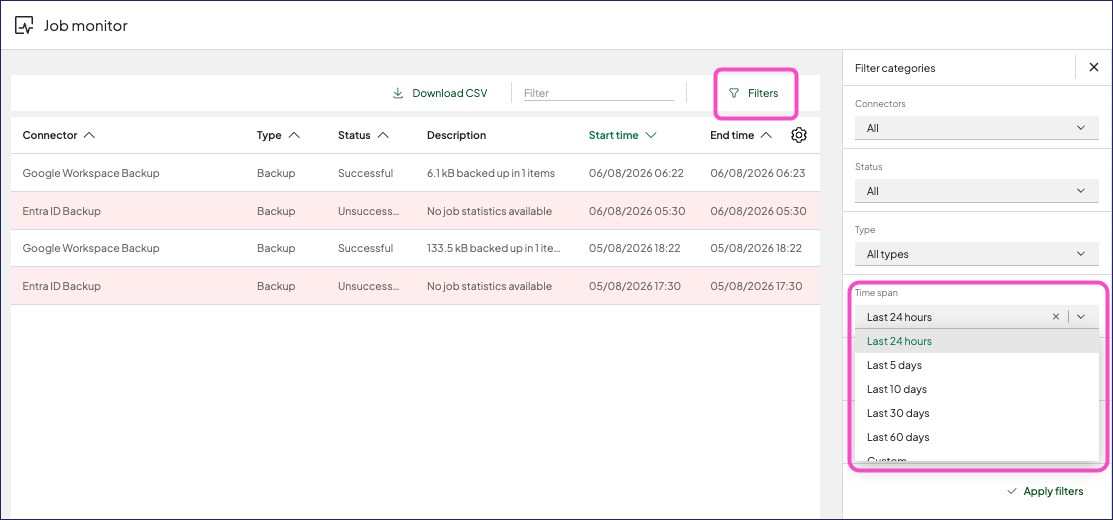Open the Status filter dropdown
This screenshot has height=520, width=1113.
coord(976,191)
